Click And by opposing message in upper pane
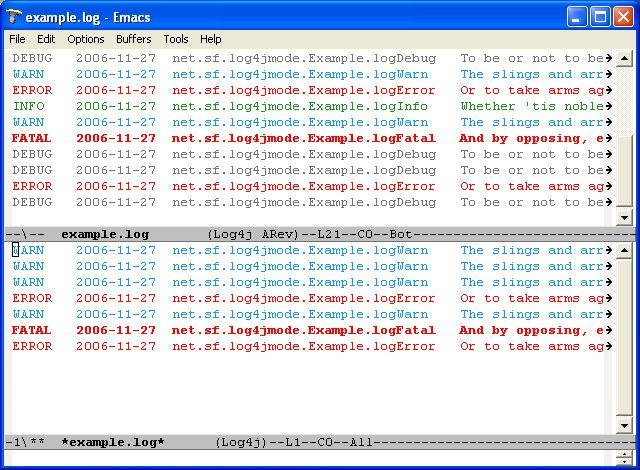Image resolution: width=640 pixels, height=470 pixels. point(531,138)
